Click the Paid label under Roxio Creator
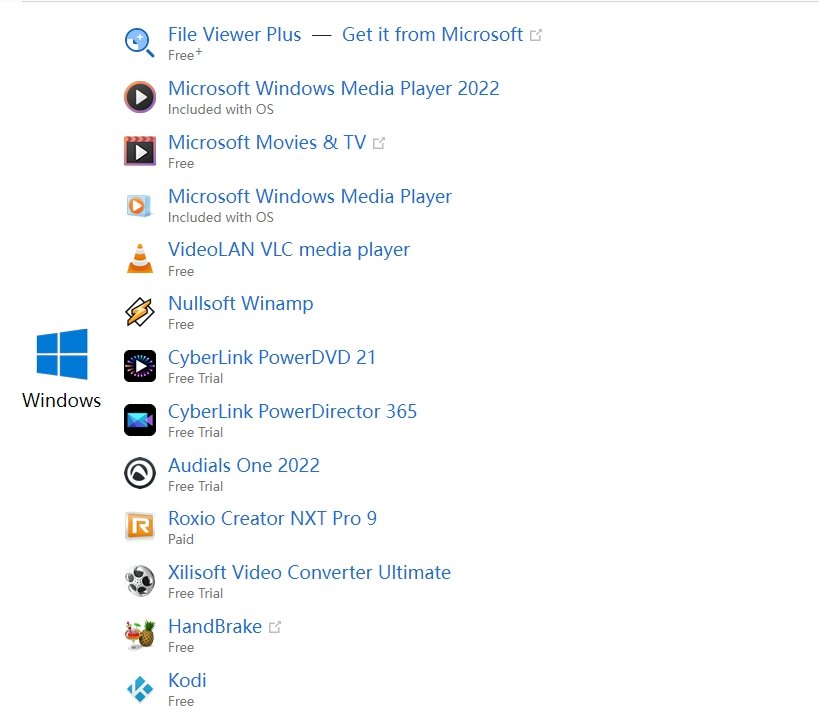This screenshot has width=819, height=714. 181,540
